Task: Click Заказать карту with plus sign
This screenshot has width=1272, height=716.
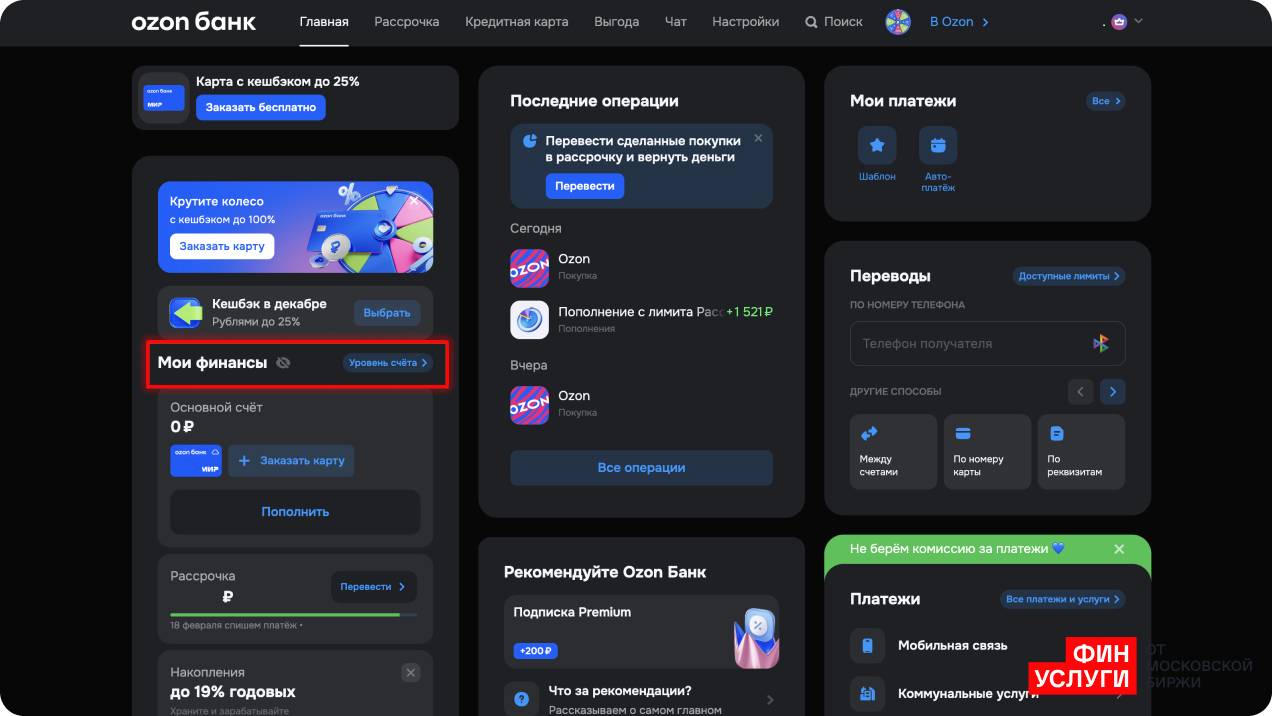Action: click(291, 461)
